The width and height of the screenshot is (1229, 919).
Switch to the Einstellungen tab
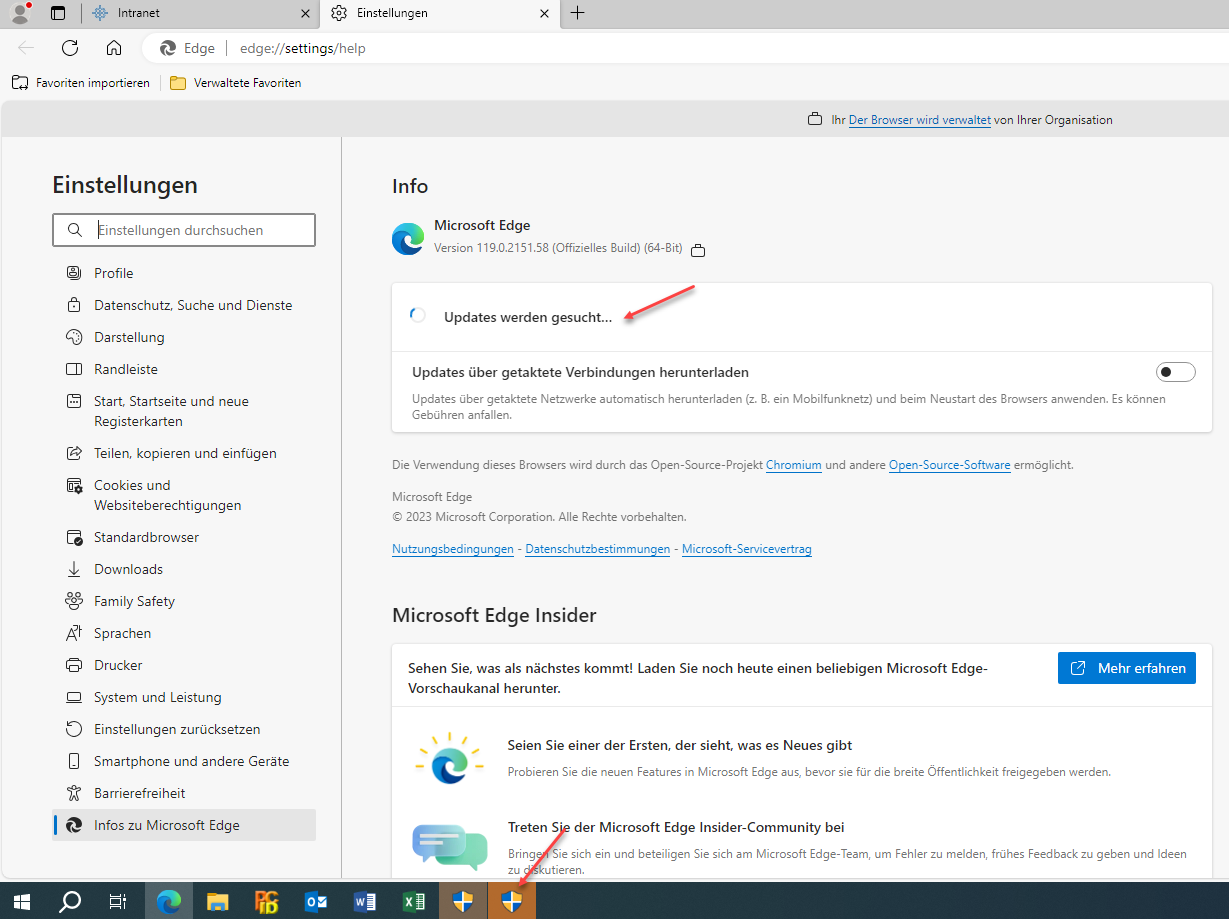440,13
